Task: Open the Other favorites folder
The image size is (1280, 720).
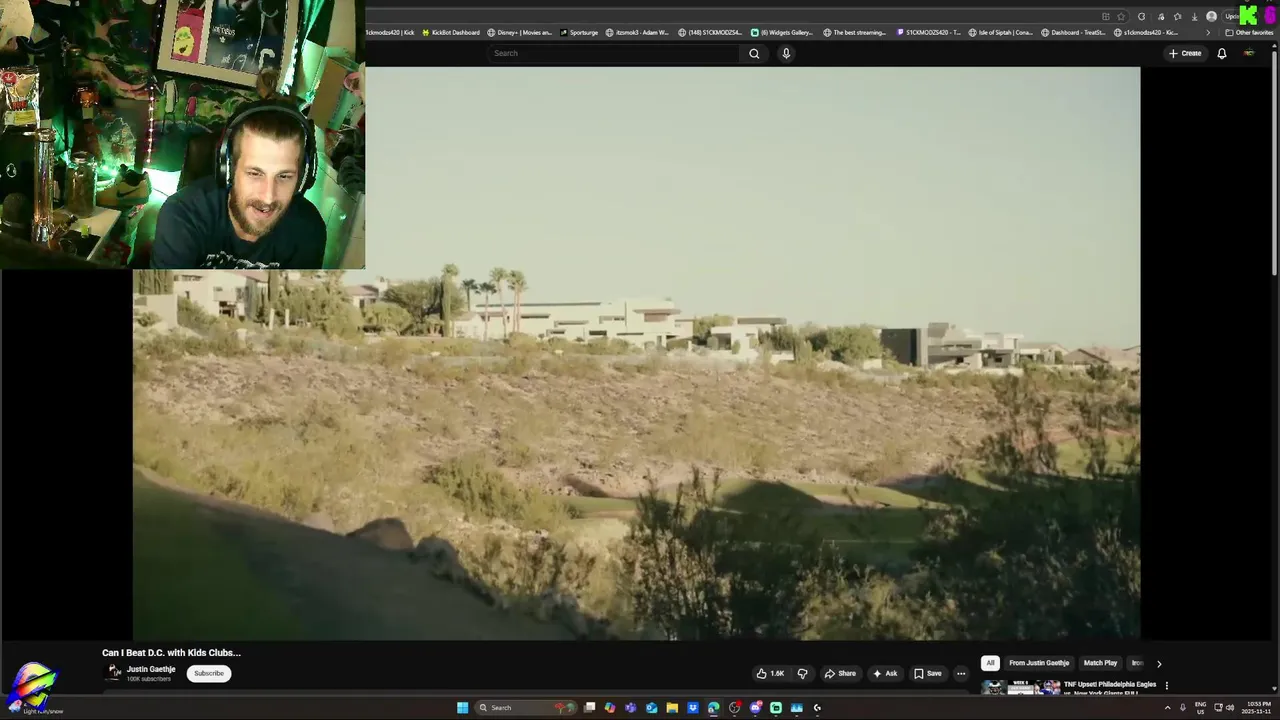Action: [x=1249, y=32]
